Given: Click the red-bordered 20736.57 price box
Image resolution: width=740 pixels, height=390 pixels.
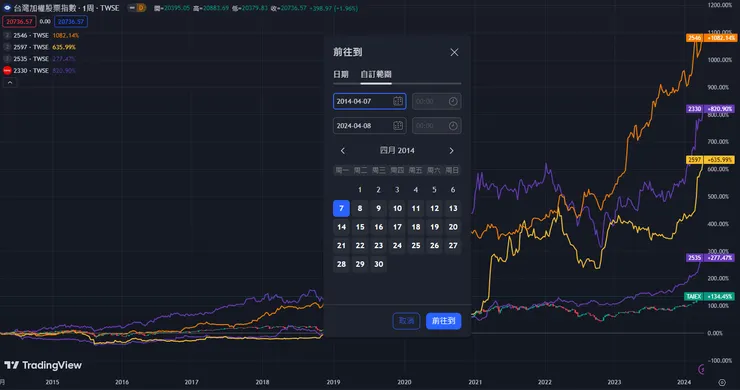Looking at the screenshot, I should [x=19, y=22].
